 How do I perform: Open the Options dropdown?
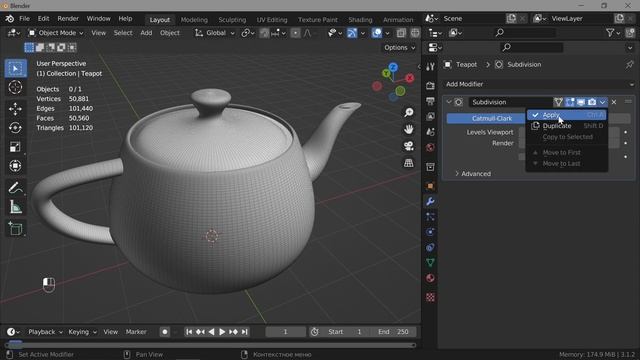399,48
